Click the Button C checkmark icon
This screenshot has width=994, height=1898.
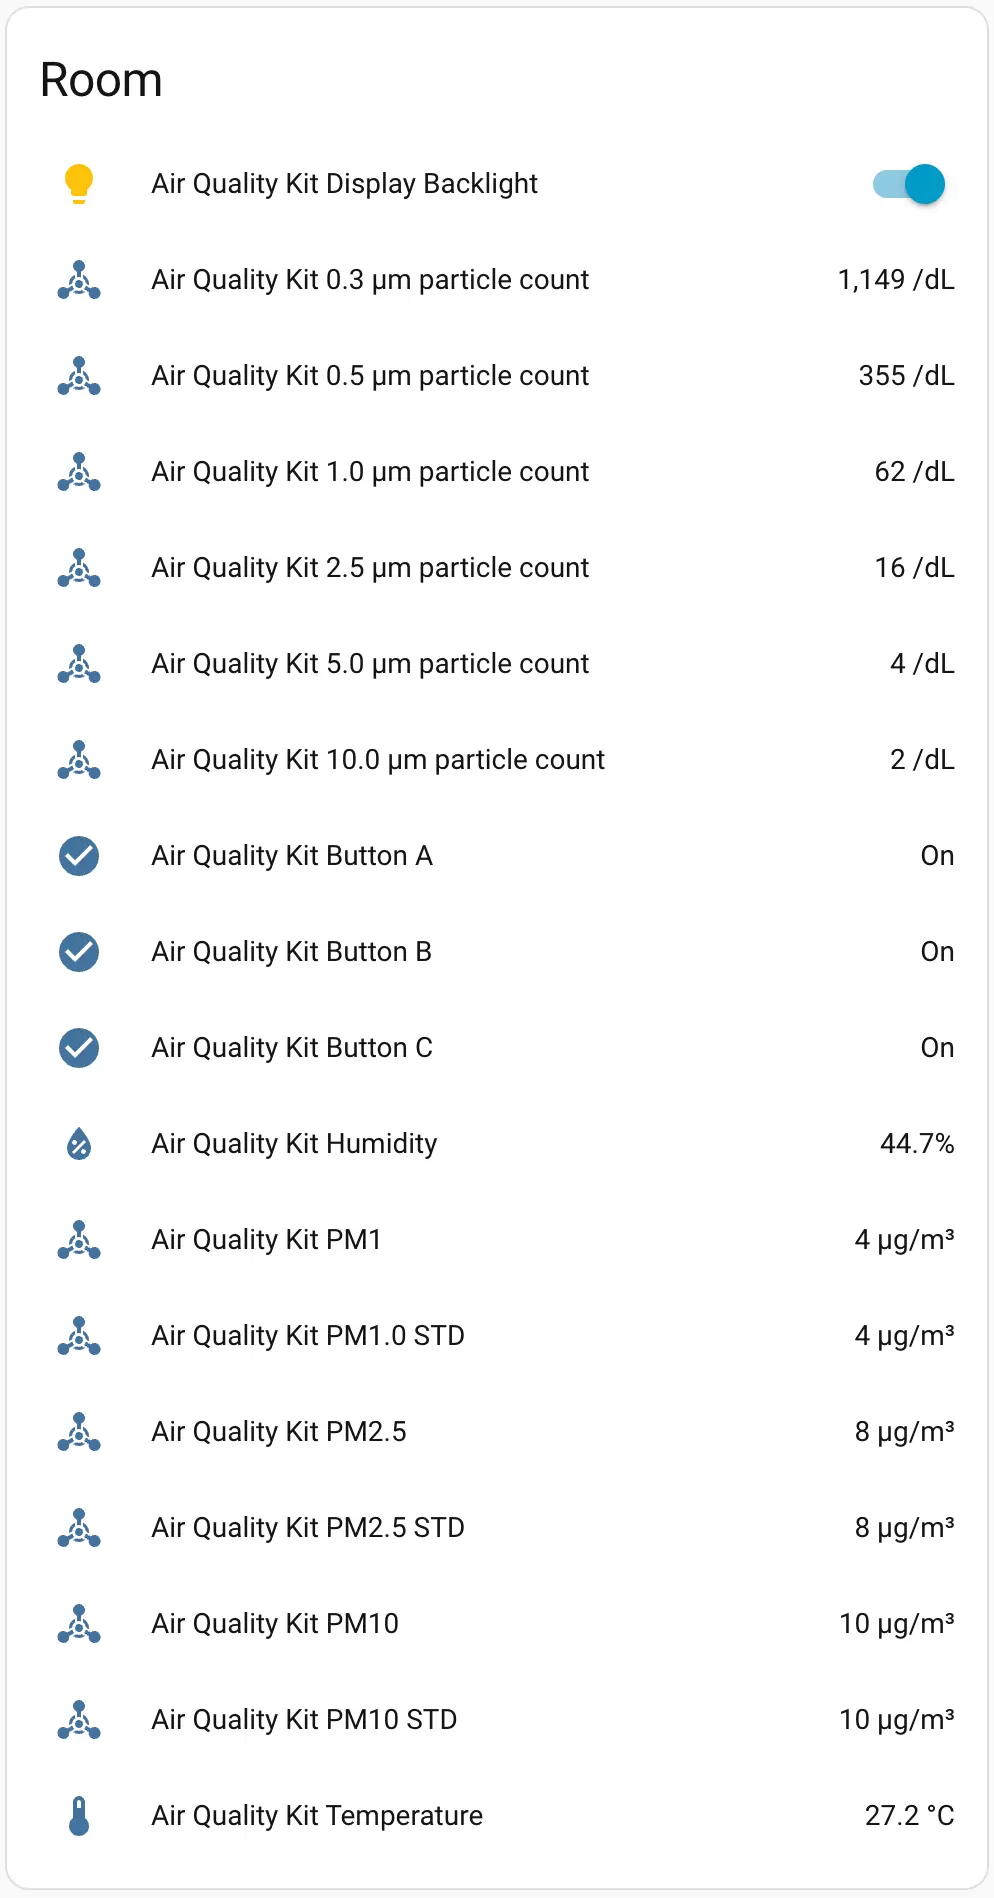[79, 1048]
